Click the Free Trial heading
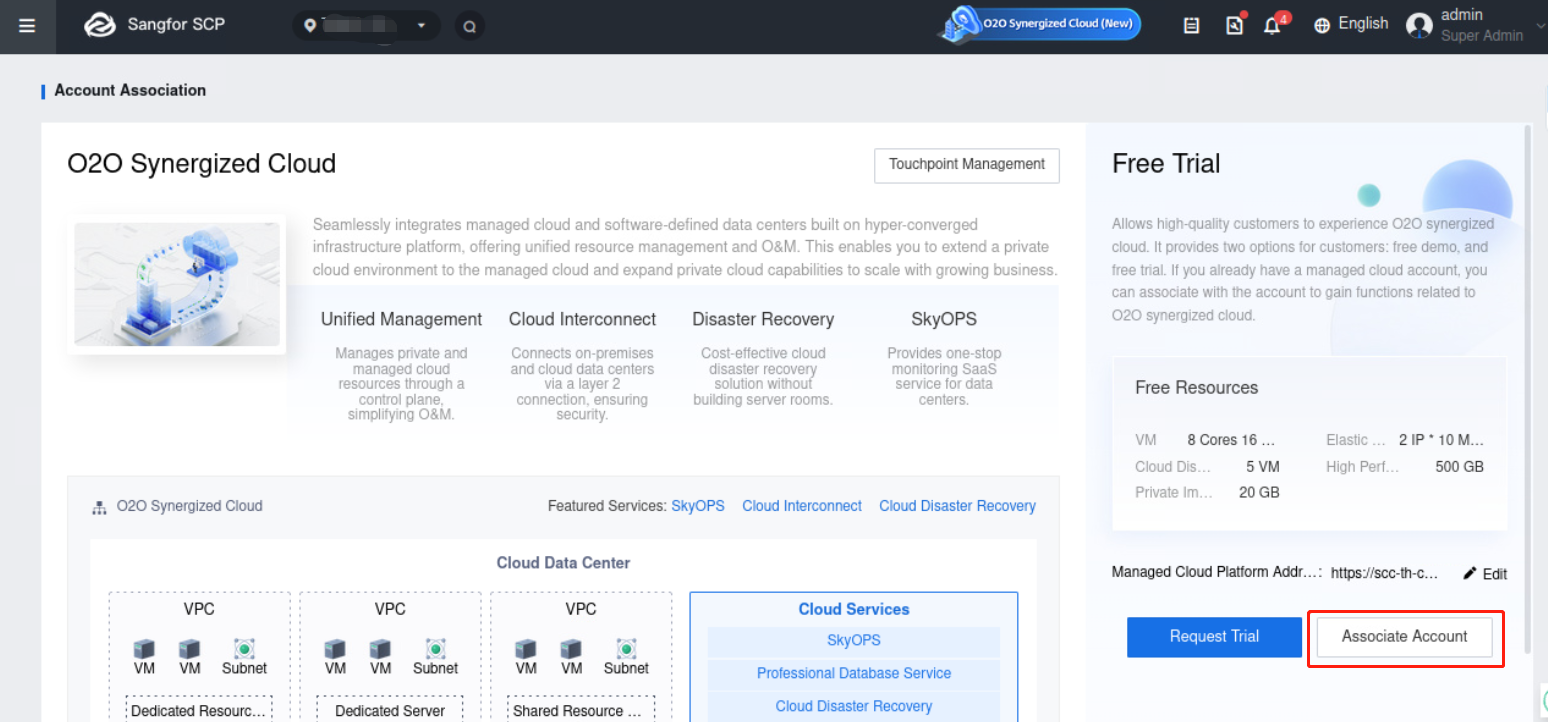This screenshot has width=1548, height=722. click(x=1166, y=164)
